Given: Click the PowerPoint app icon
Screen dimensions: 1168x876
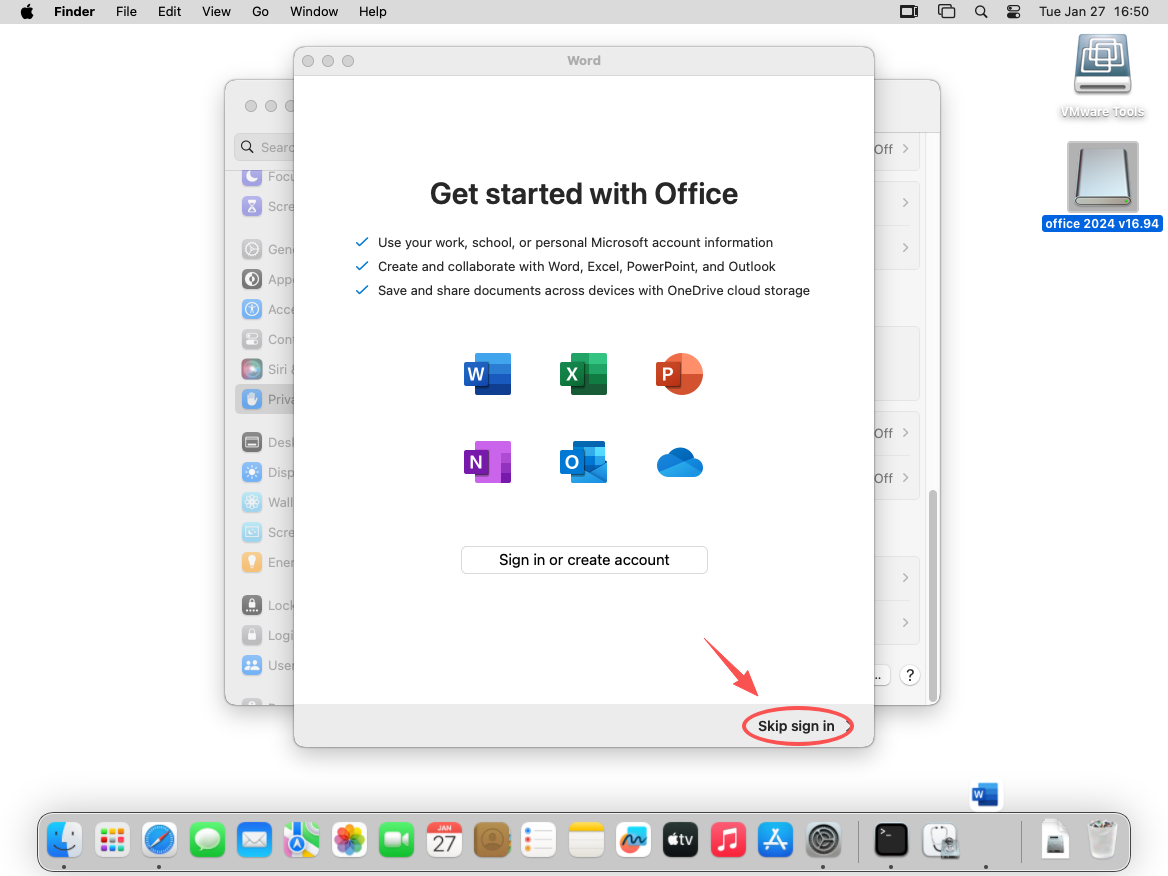Looking at the screenshot, I should pyautogui.click(x=679, y=374).
